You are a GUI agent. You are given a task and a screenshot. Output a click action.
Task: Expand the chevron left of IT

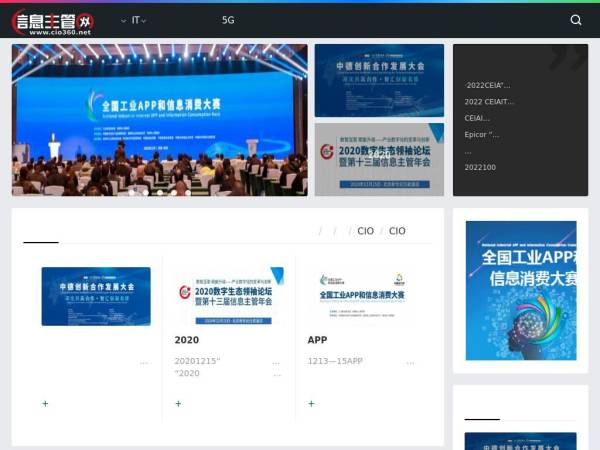(123, 21)
